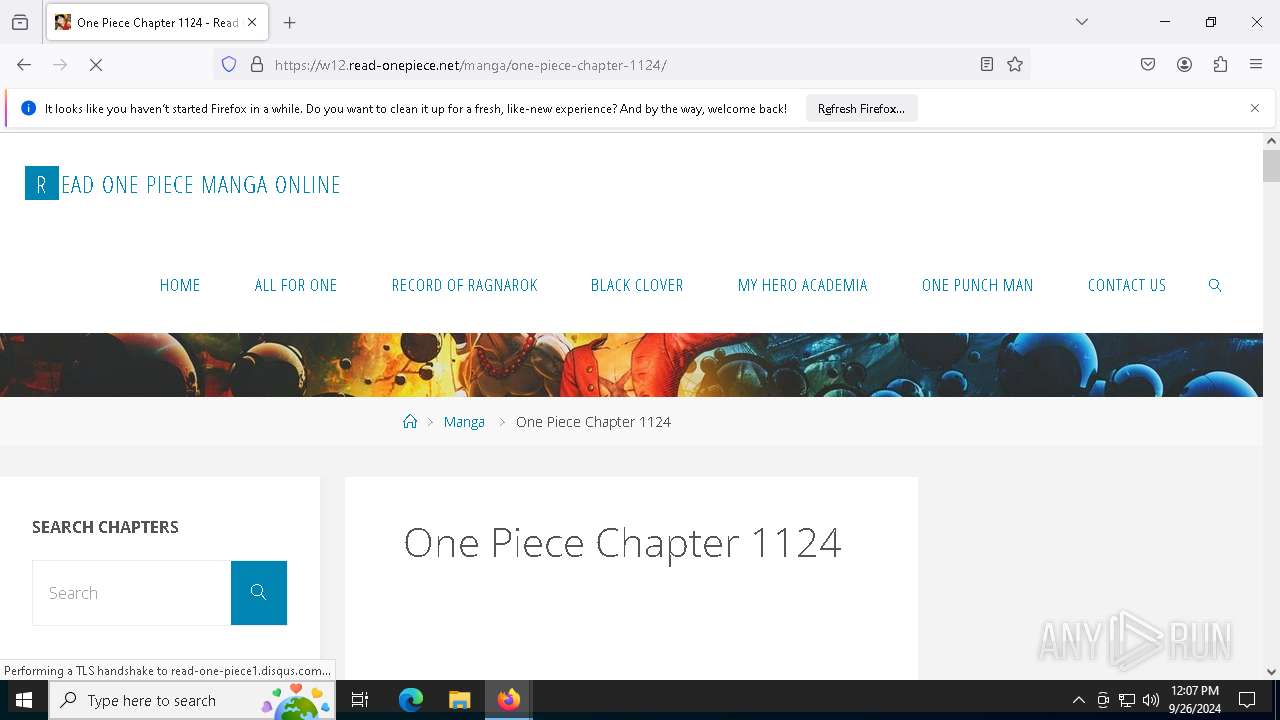Open the ONE PUNCH MAN menu item
Viewport: 1280px width, 720px height.
(978, 285)
